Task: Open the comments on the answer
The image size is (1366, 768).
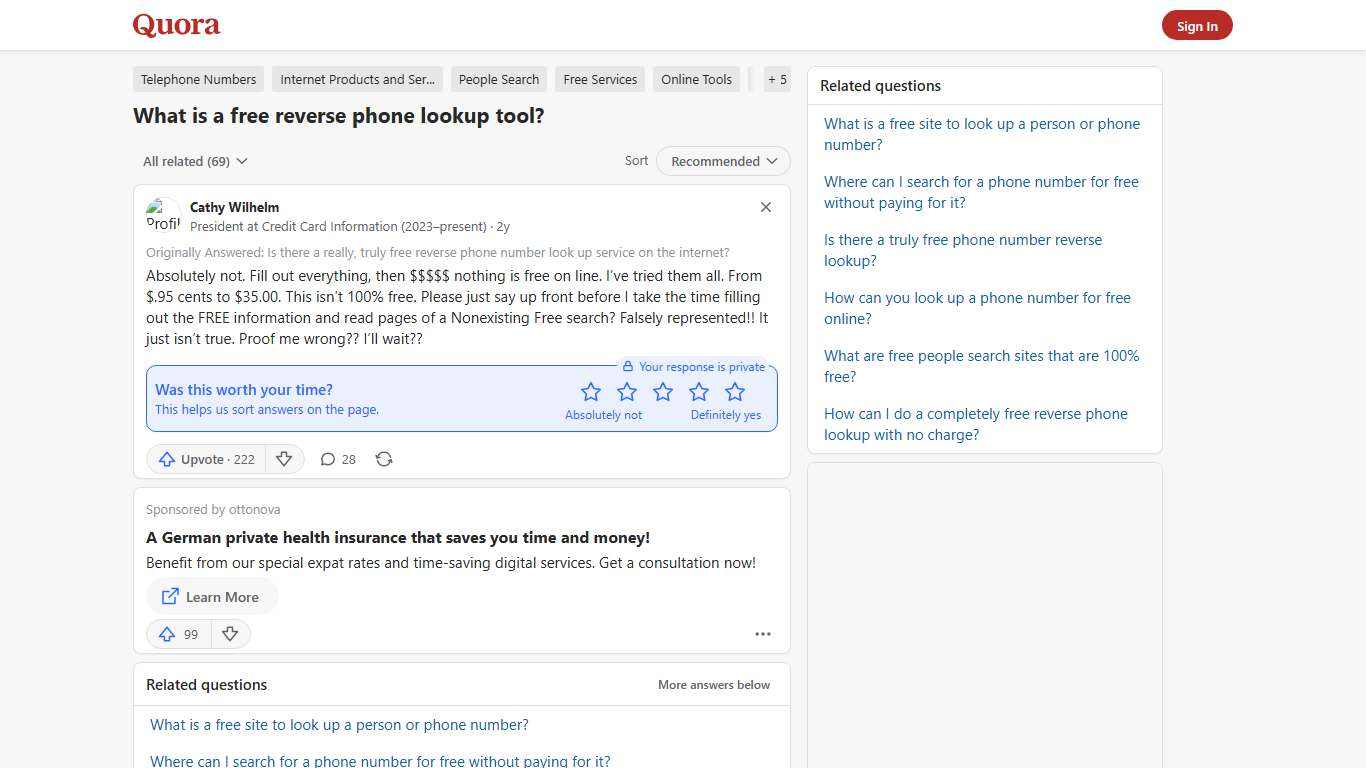Action: point(337,459)
